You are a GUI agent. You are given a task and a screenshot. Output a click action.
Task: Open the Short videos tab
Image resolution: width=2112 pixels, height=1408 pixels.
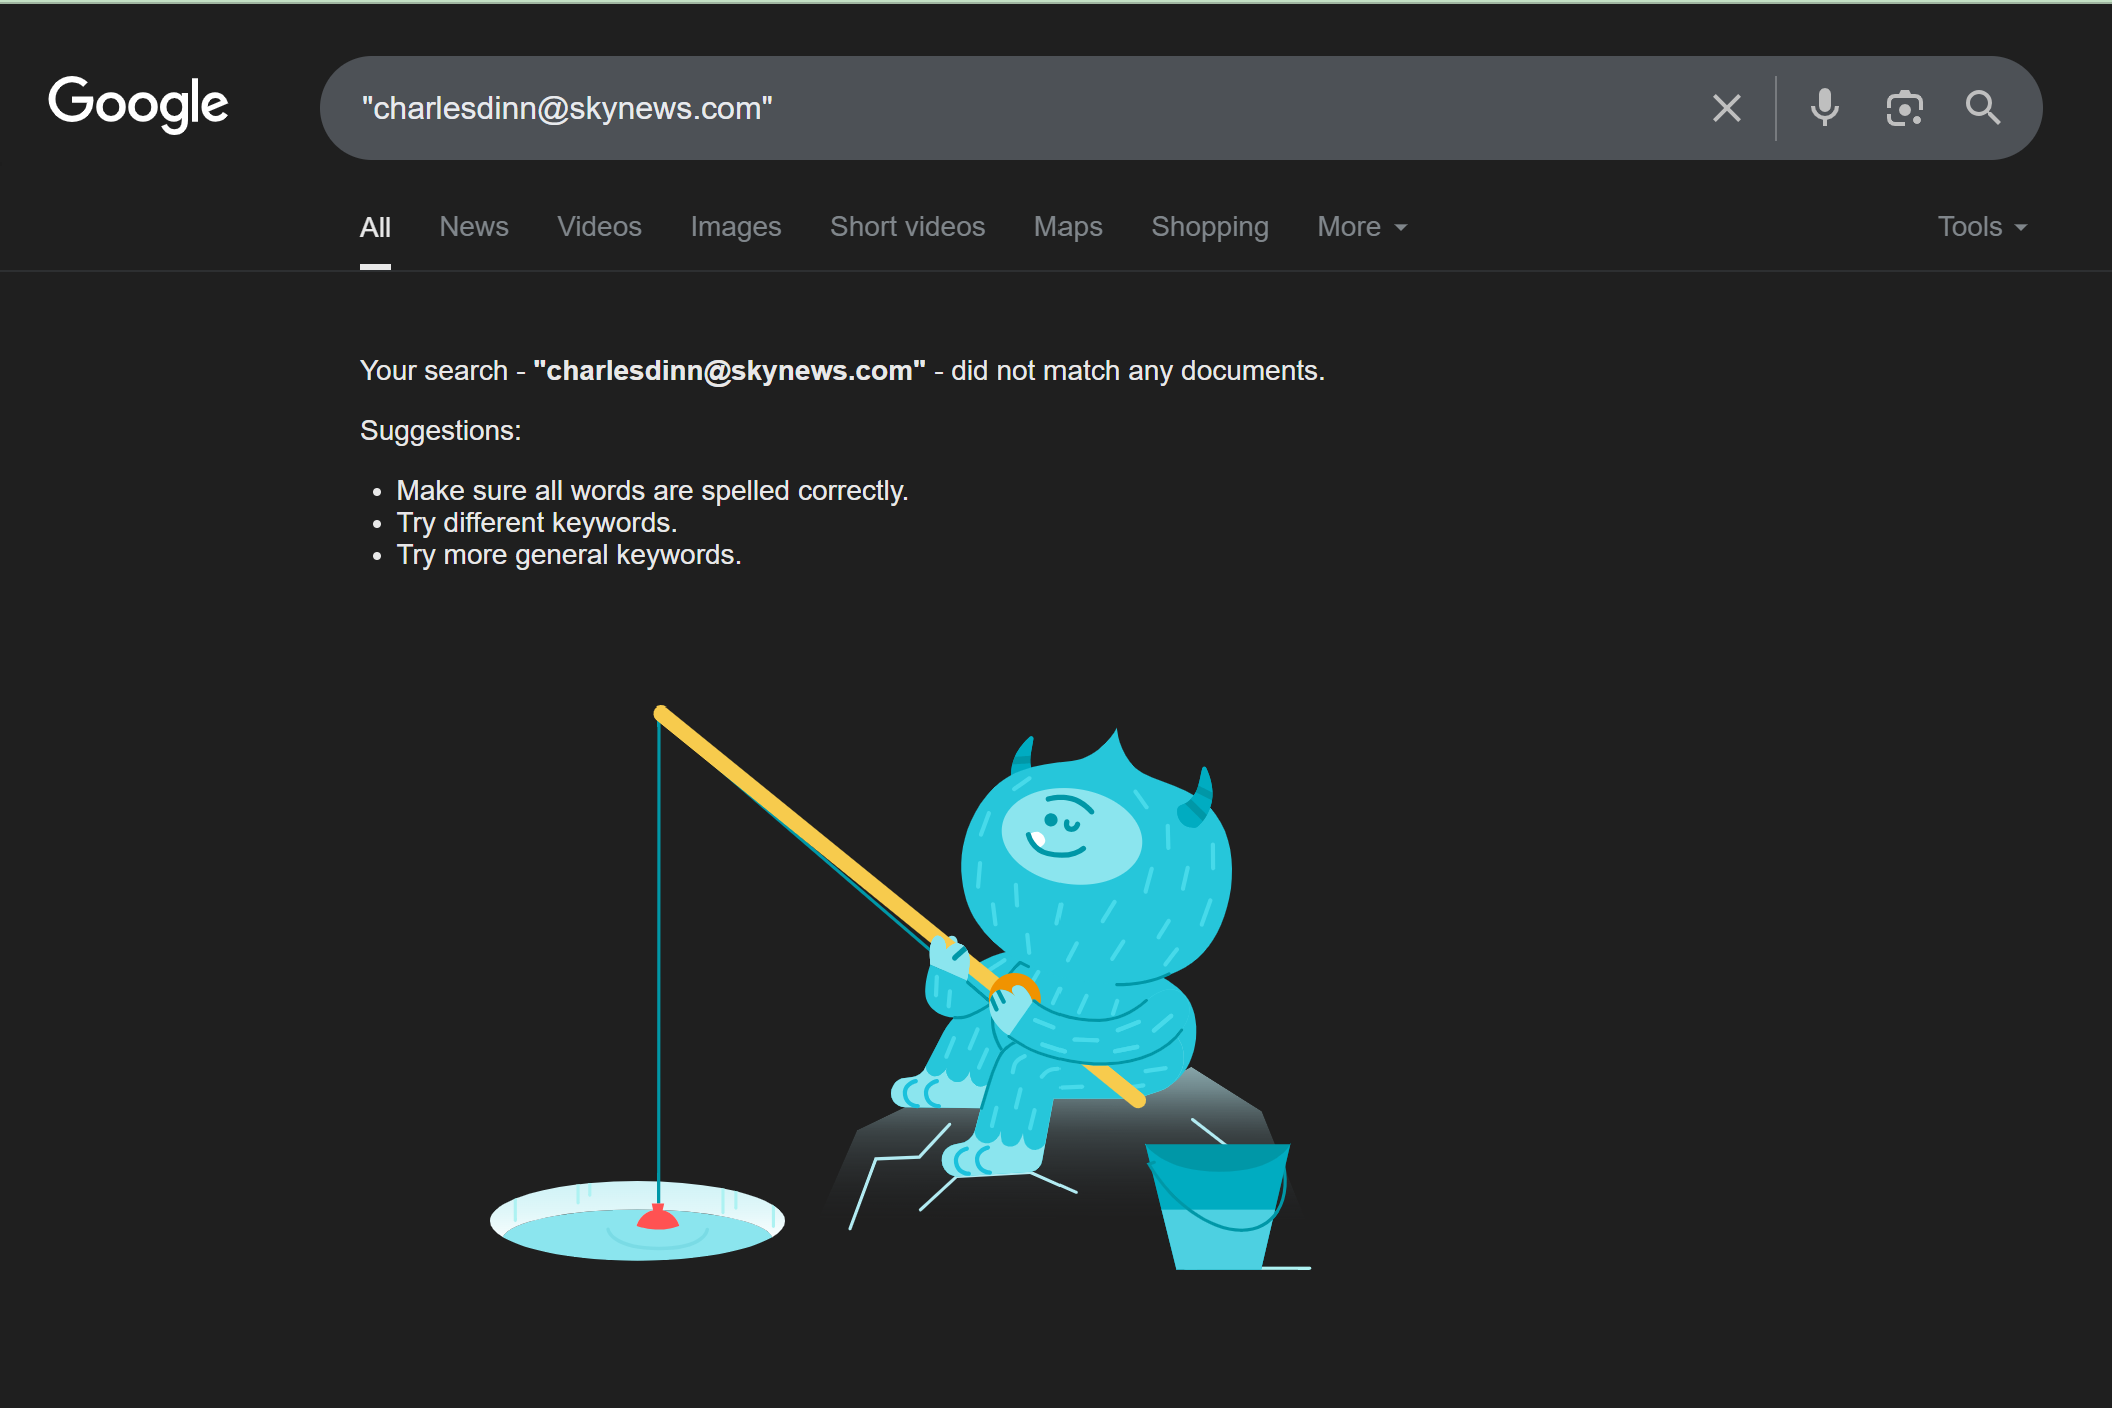click(907, 227)
